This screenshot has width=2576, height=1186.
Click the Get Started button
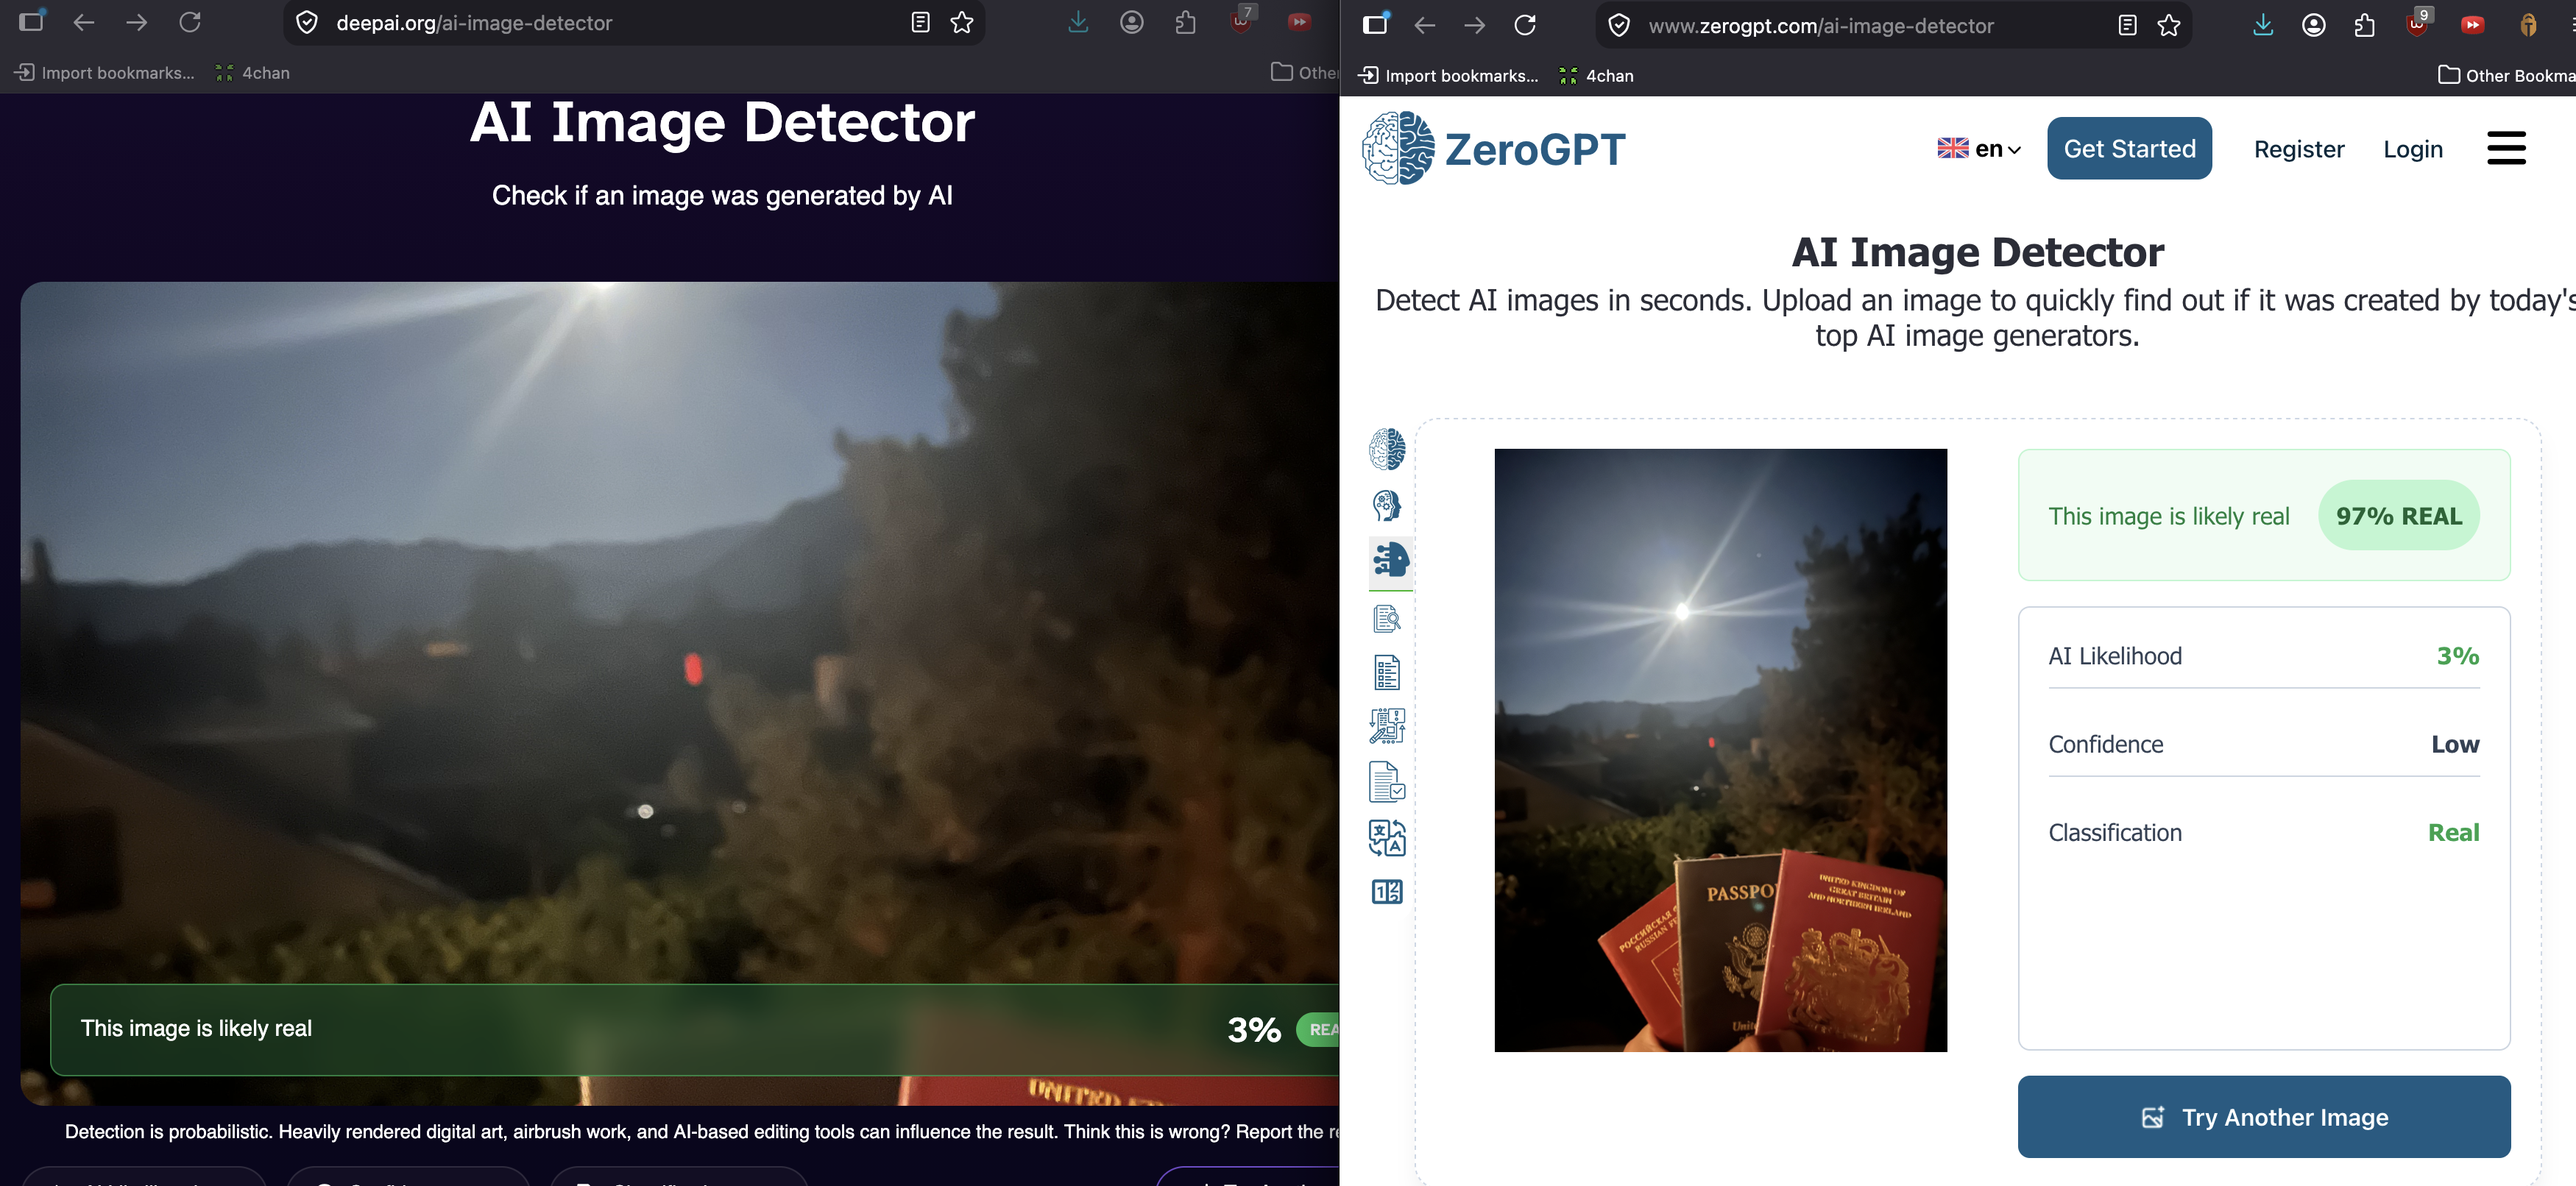click(x=2129, y=148)
